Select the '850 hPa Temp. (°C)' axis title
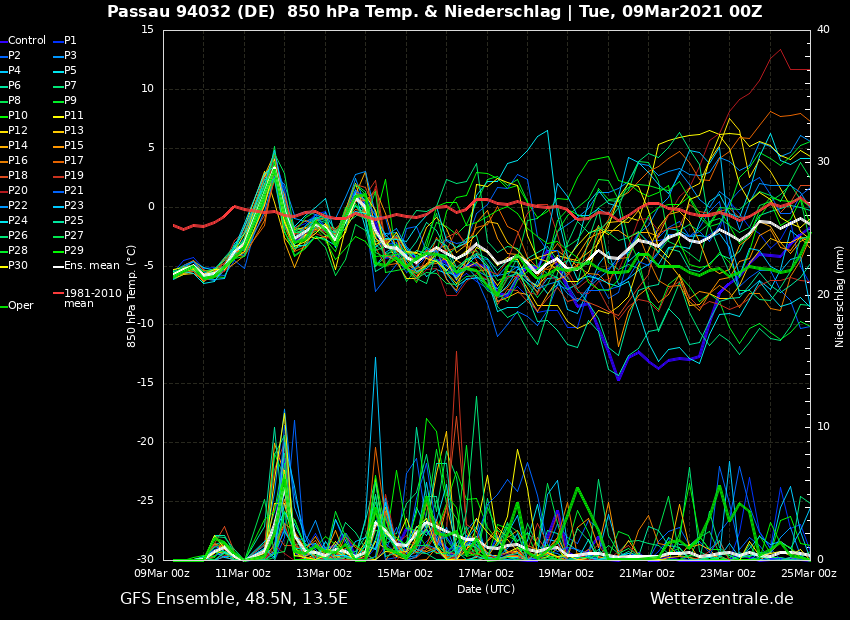The height and width of the screenshot is (620, 850). tap(132, 296)
